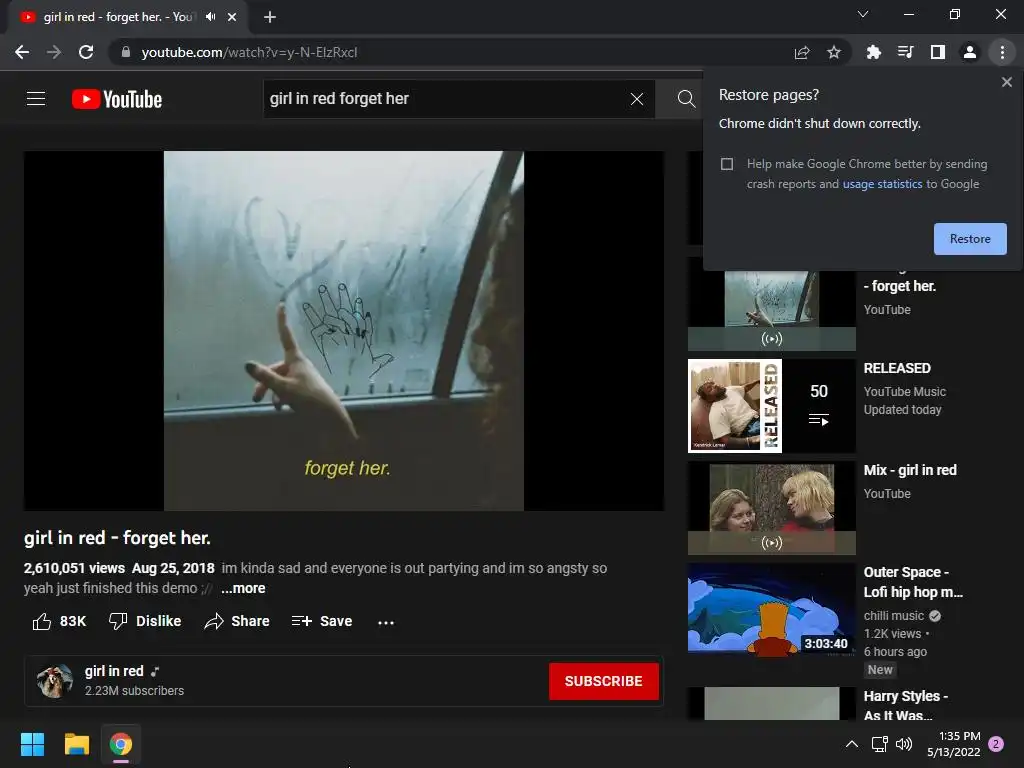Screen dimensions: 1024x768
Task: Open the tab search chevron
Action: tap(863, 14)
